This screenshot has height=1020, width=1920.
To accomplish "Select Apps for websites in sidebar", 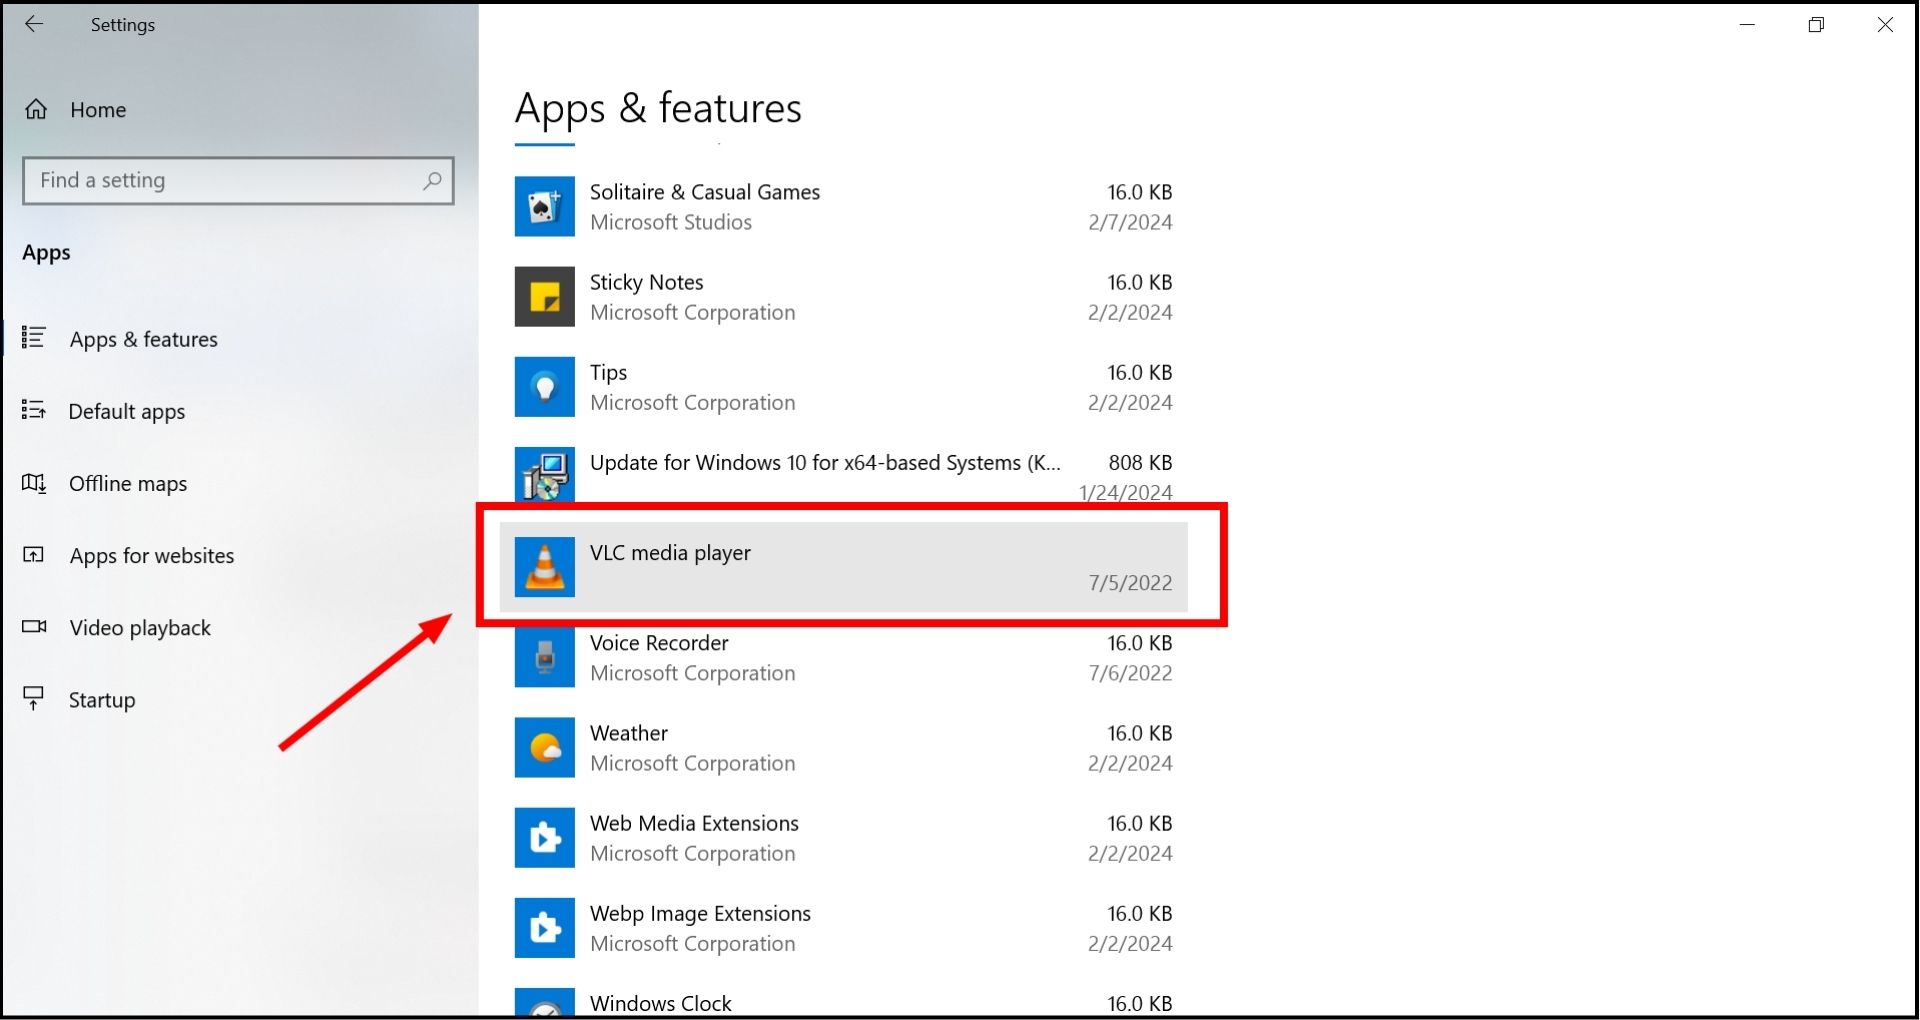I will (151, 556).
